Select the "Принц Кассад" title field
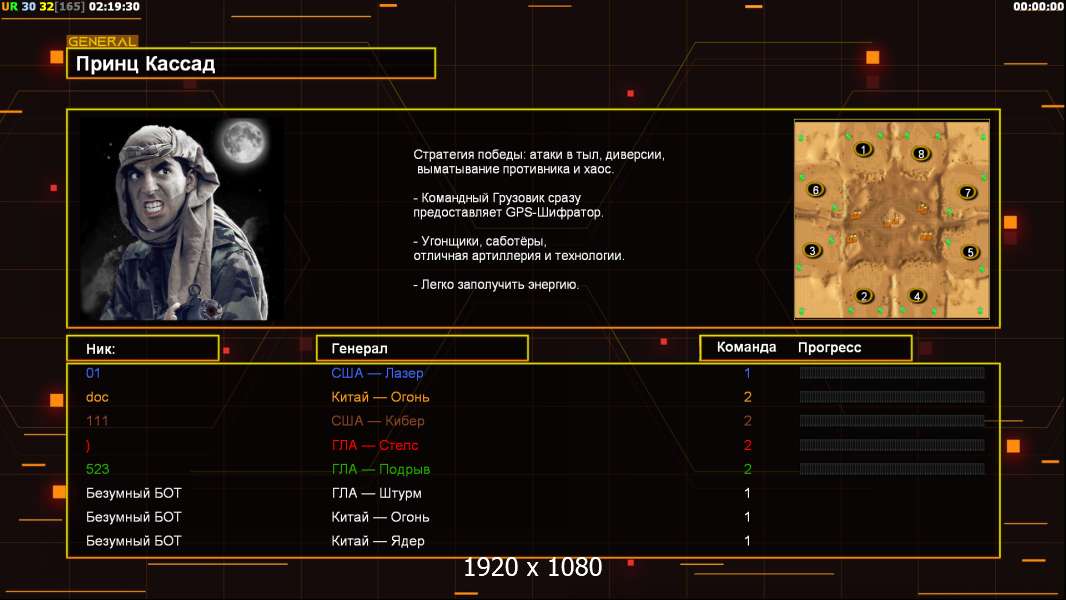Image resolution: width=1066 pixels, height=600 pixels. coord(251,64)
